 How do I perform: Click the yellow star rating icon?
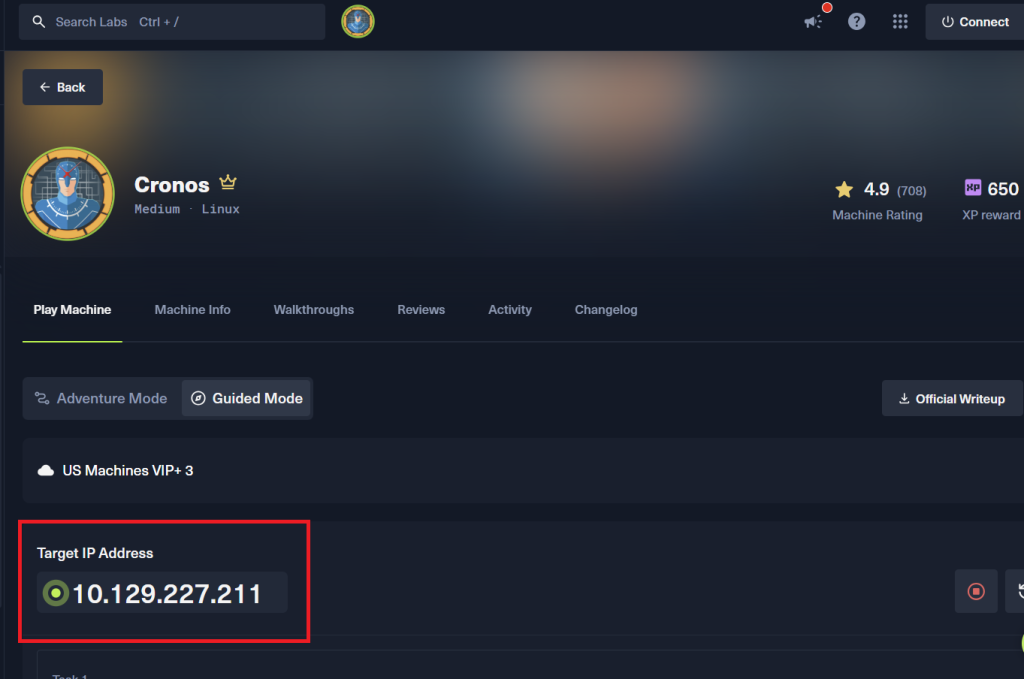click(844, 189)
